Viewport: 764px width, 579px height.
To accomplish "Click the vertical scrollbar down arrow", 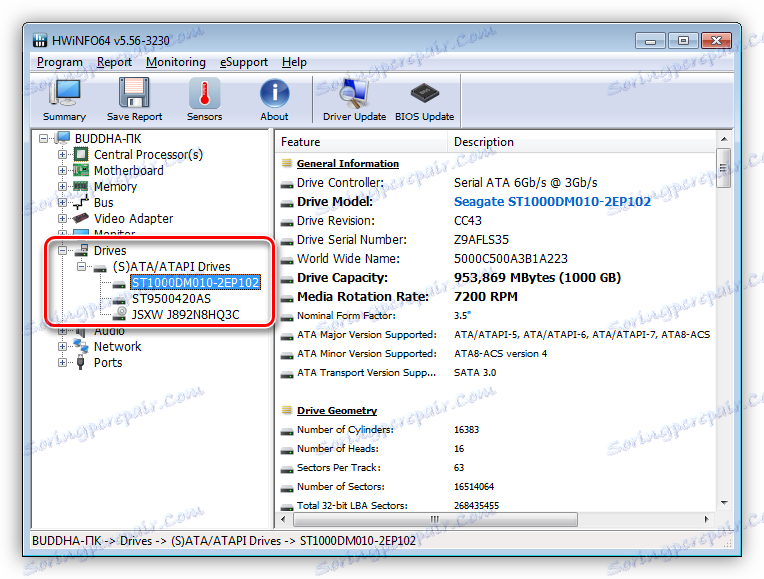I will (724, 502).
